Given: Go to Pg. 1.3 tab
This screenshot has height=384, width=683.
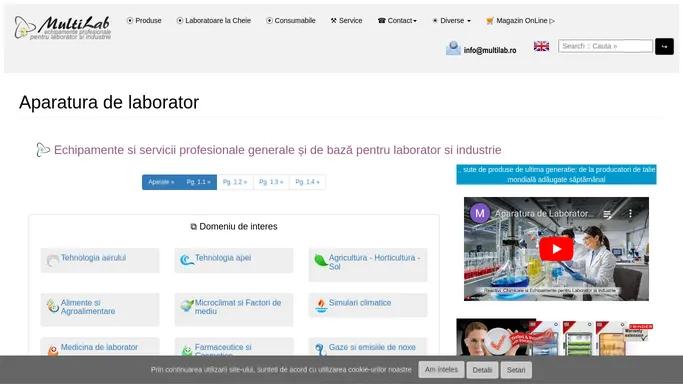Looking at the screenshot, I should point(271,182).
